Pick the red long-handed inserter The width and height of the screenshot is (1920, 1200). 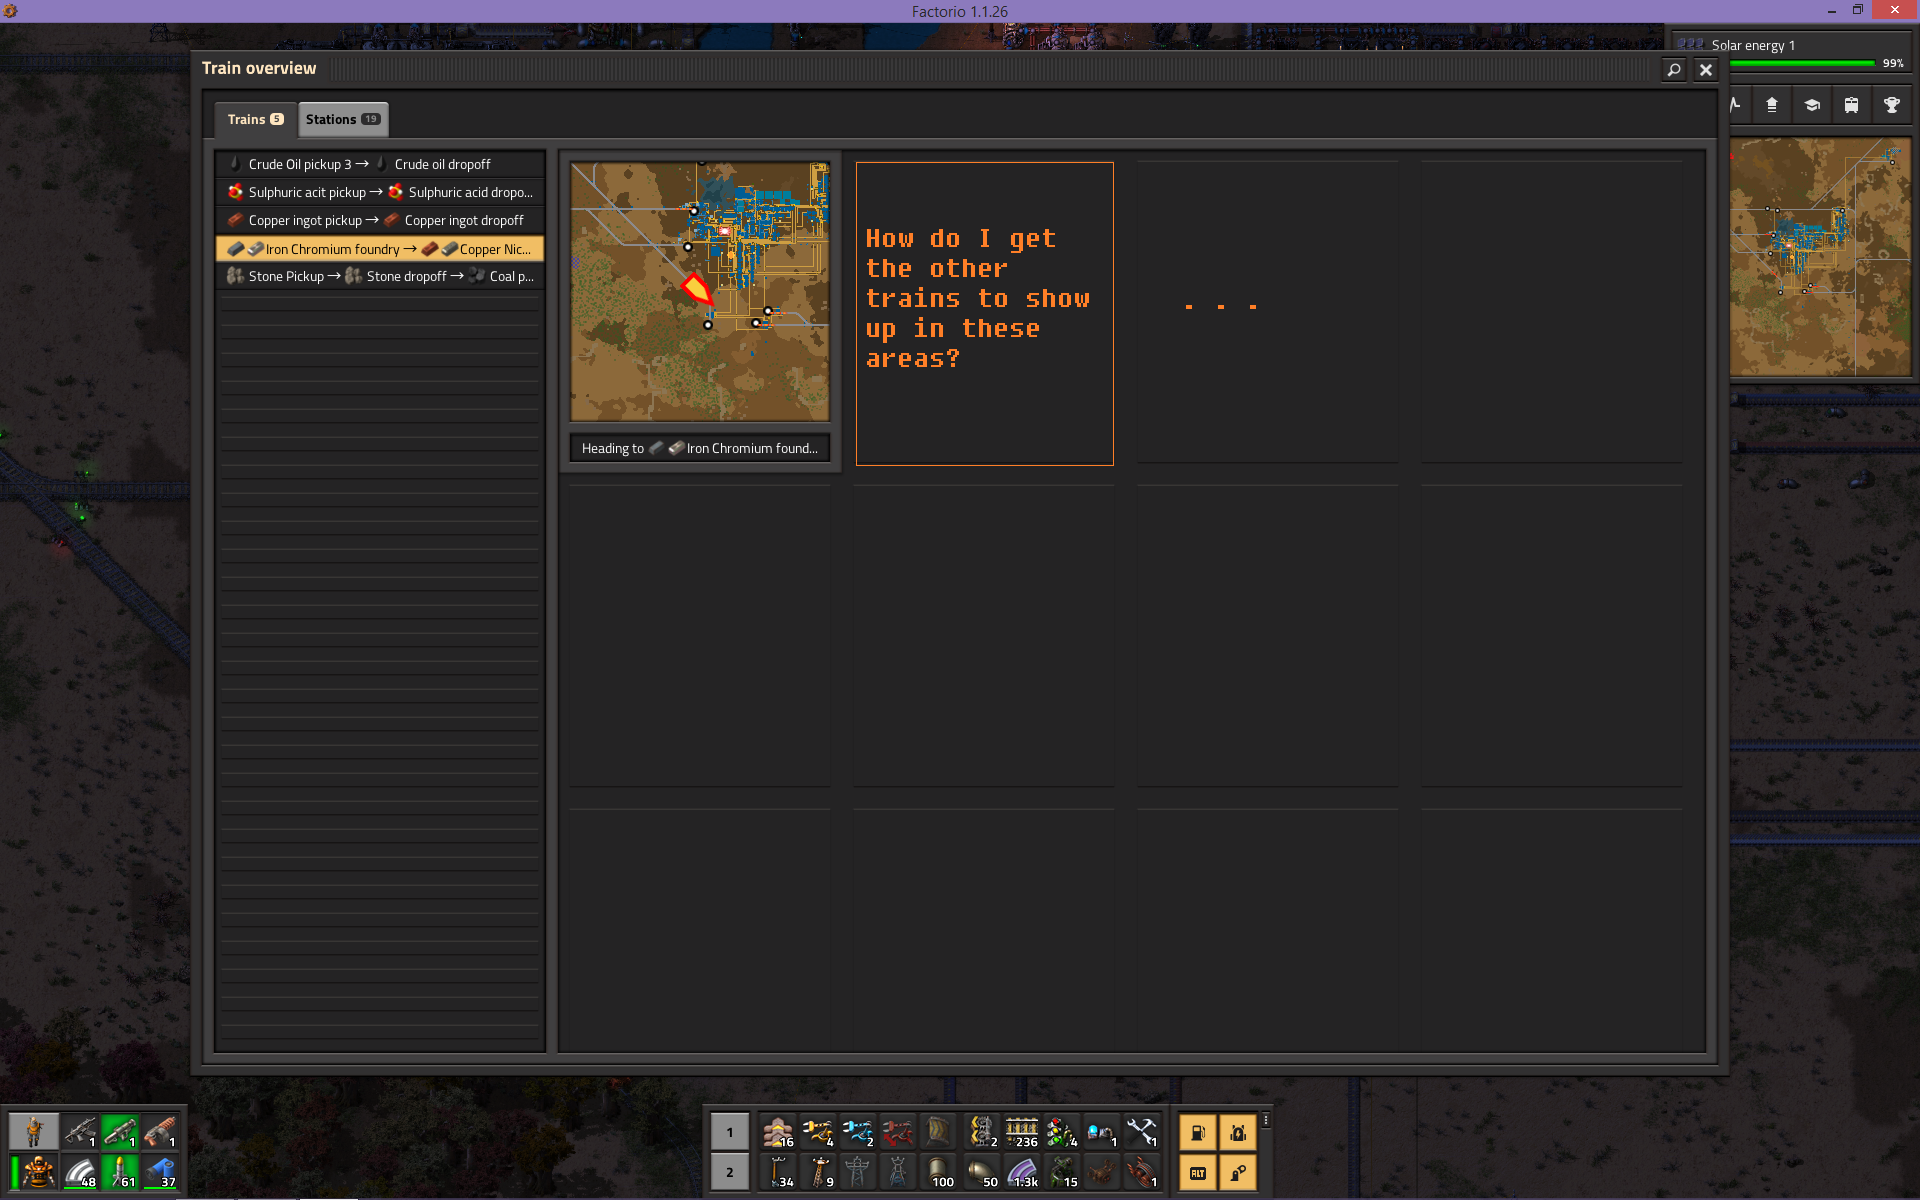pyautogui.click(x=898, y=1132)
